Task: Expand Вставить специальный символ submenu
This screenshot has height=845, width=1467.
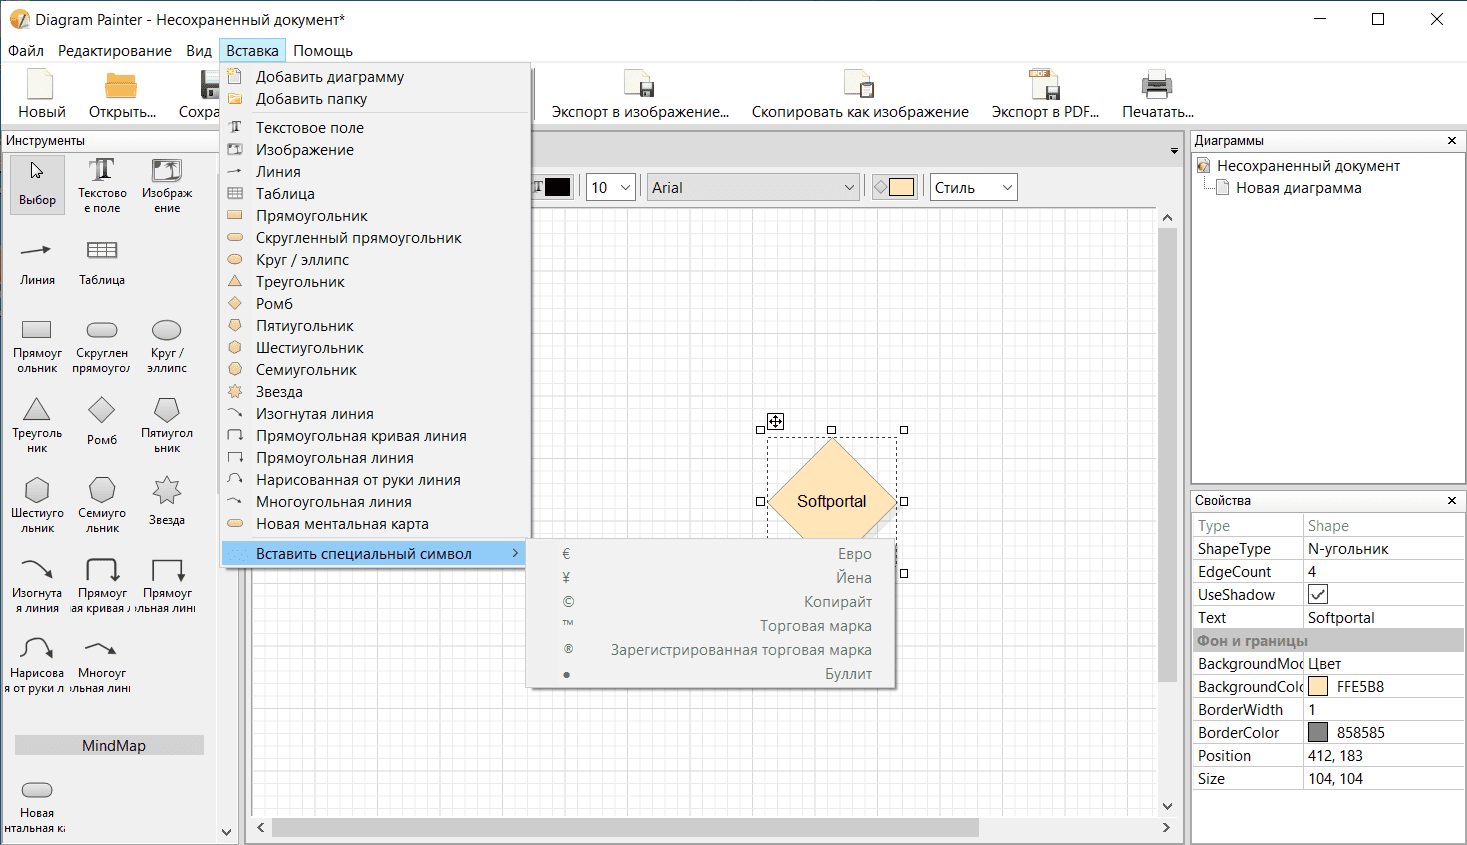Action: pyautogui.click(x=375, y=553)
